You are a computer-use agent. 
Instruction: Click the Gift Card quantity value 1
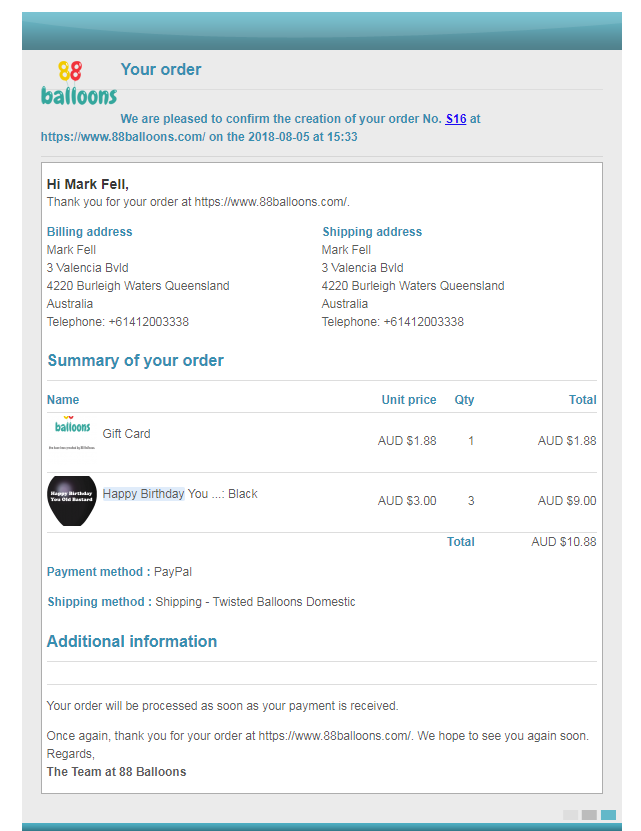pos(471,441)
